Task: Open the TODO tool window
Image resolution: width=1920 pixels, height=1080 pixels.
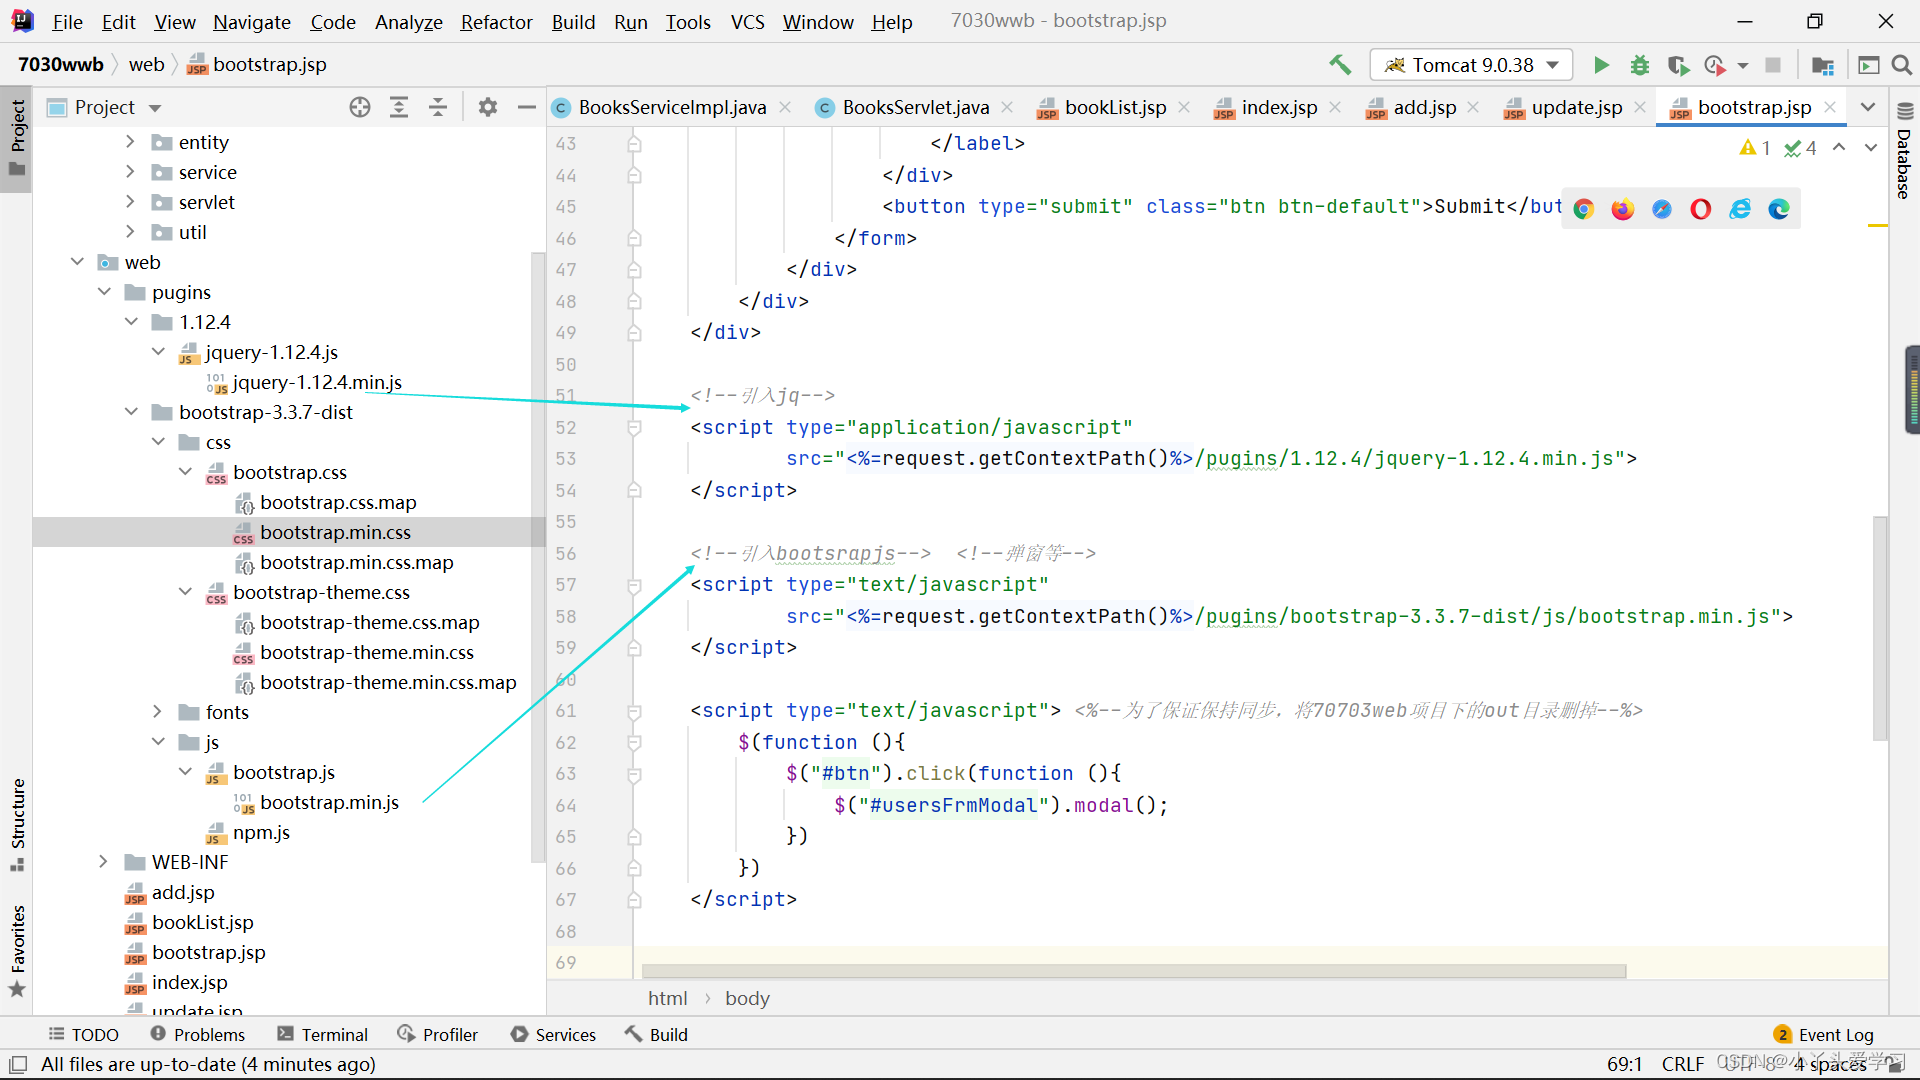Action: [84, 1035]
